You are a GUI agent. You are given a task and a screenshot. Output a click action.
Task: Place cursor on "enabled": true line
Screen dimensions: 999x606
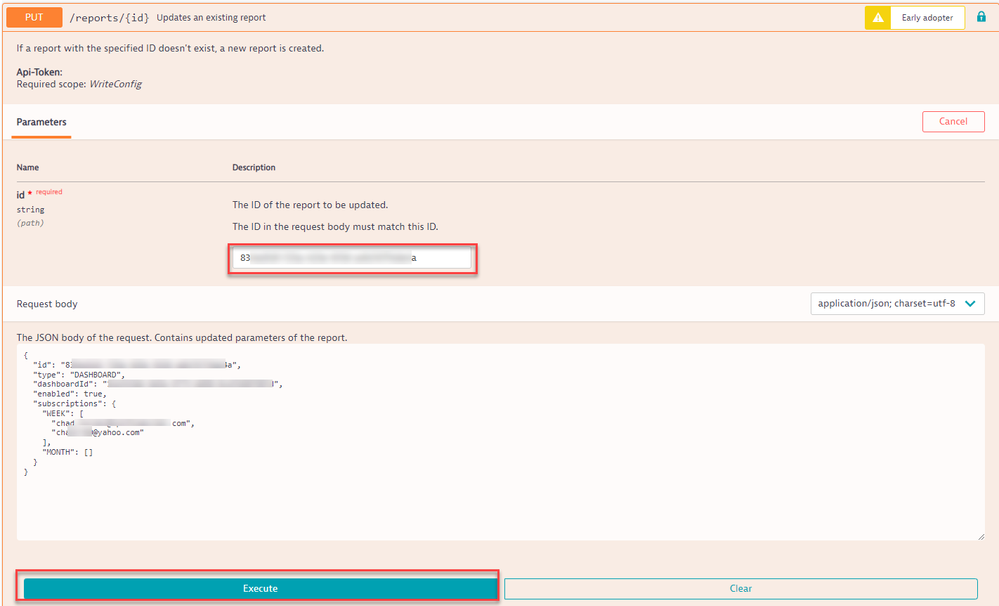[x=70, y=393]
